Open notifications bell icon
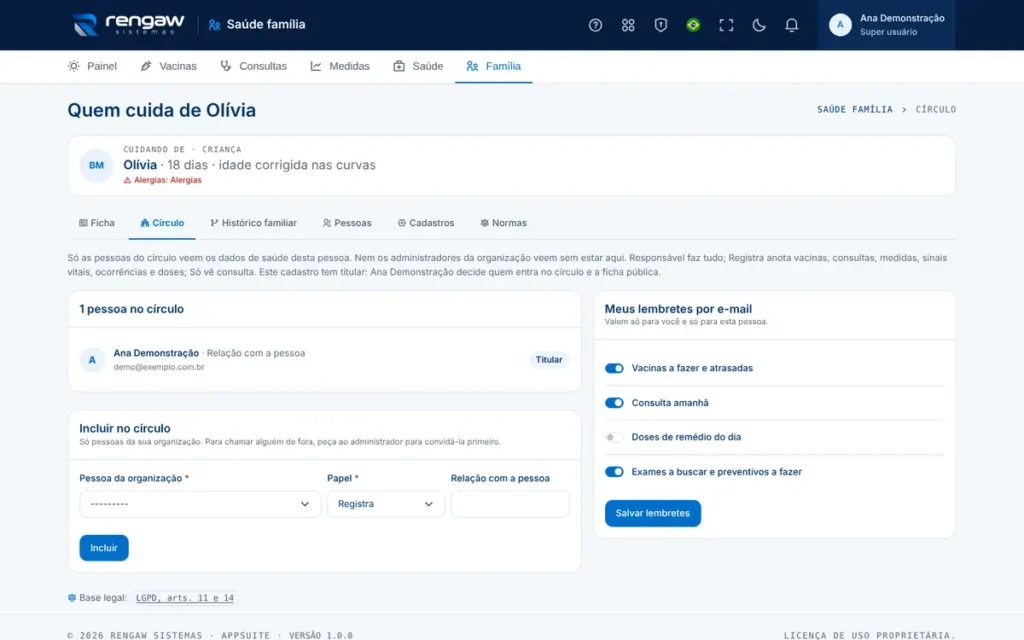The image size is (1024, 640). pyautogui.click(x=791, y=25)
